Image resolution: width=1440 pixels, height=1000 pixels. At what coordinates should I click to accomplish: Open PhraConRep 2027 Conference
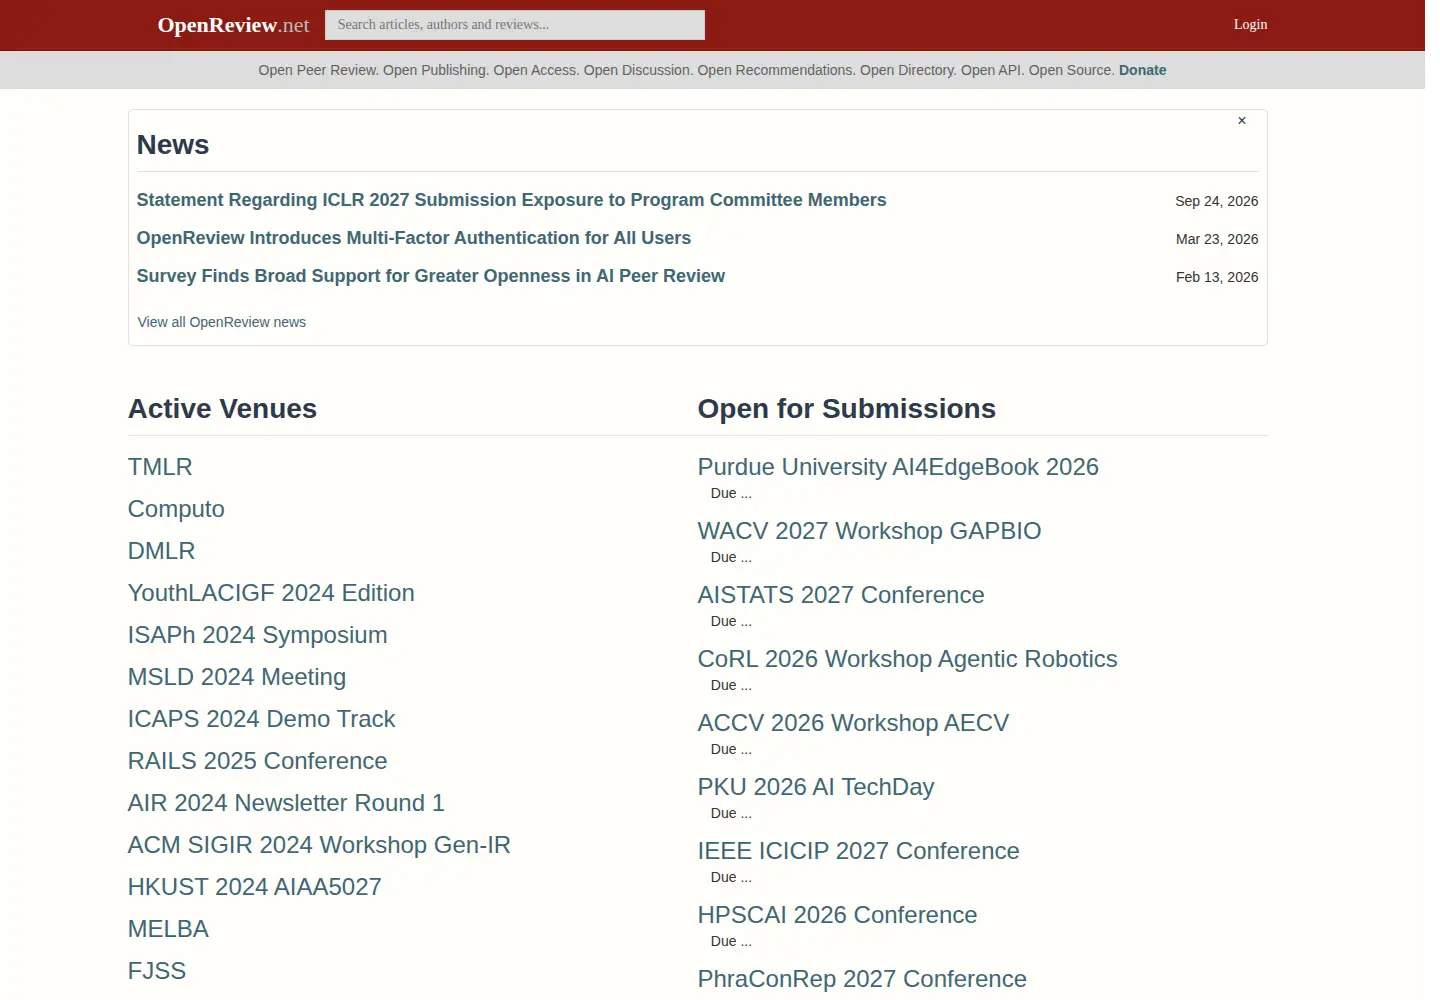[862, 979]
